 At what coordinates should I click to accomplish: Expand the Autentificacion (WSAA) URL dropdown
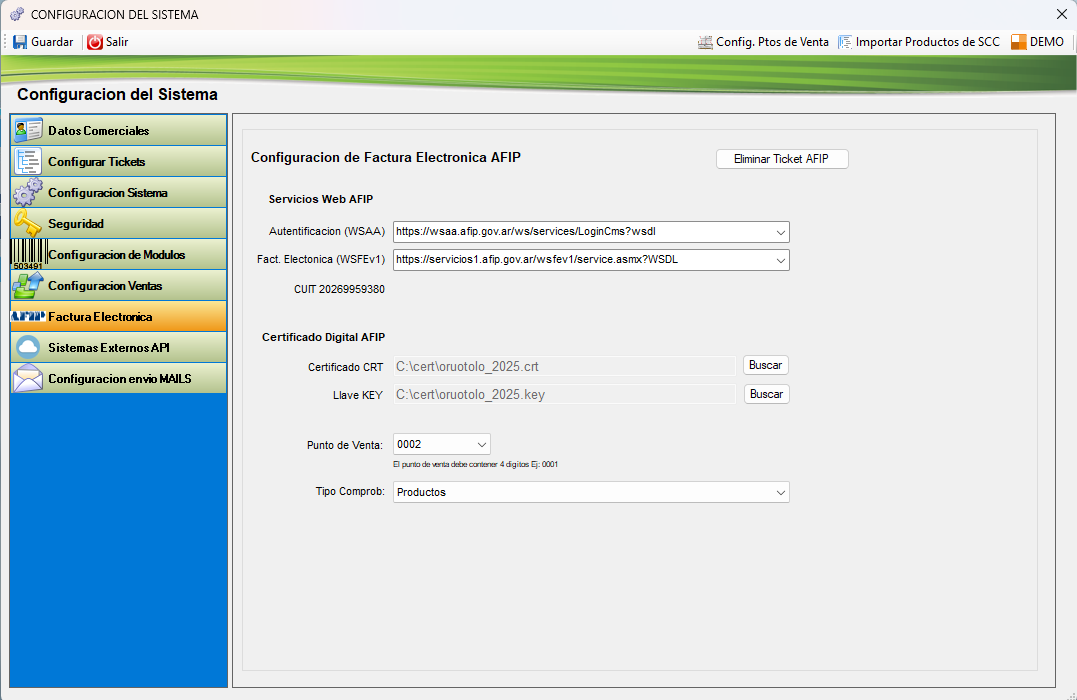pos(780,232)
